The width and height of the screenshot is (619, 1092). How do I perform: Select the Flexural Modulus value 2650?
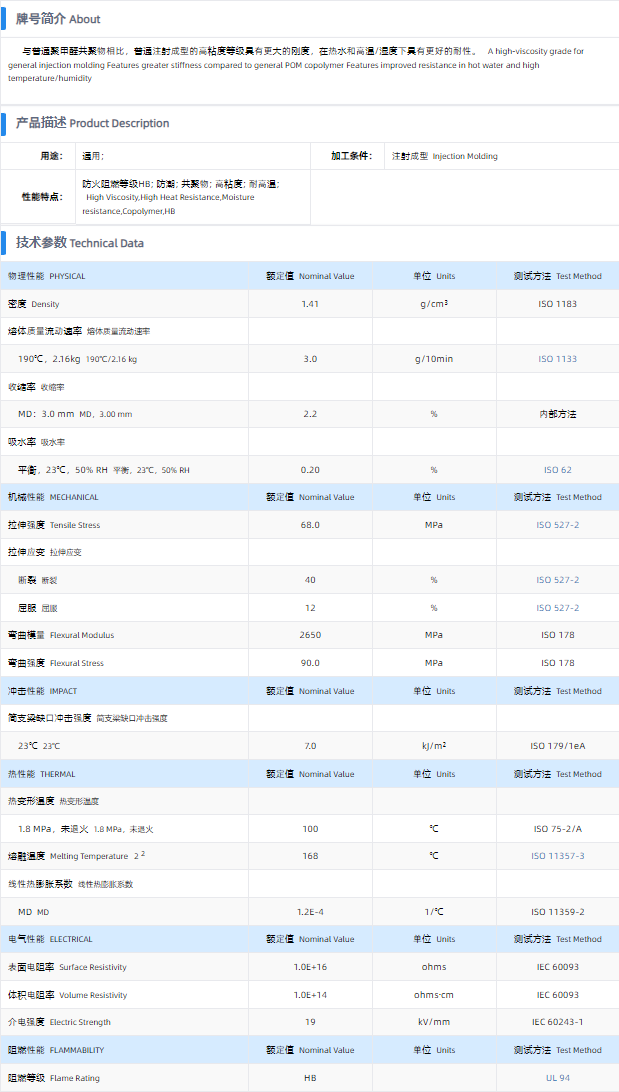pos(310,635)
